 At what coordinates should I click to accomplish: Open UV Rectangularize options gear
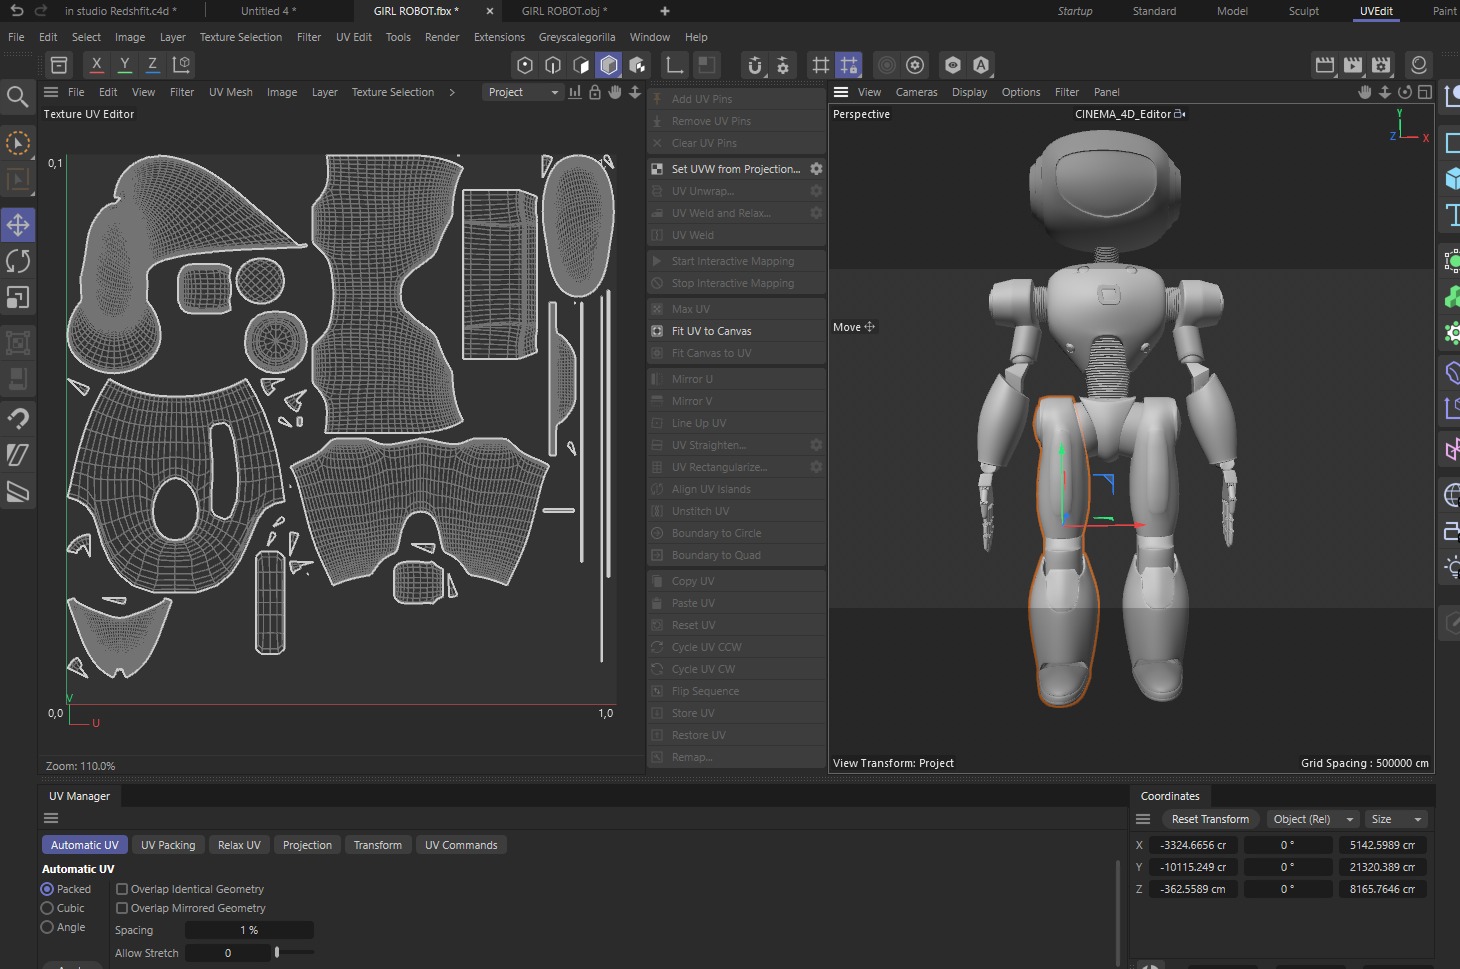click(816, 467)
